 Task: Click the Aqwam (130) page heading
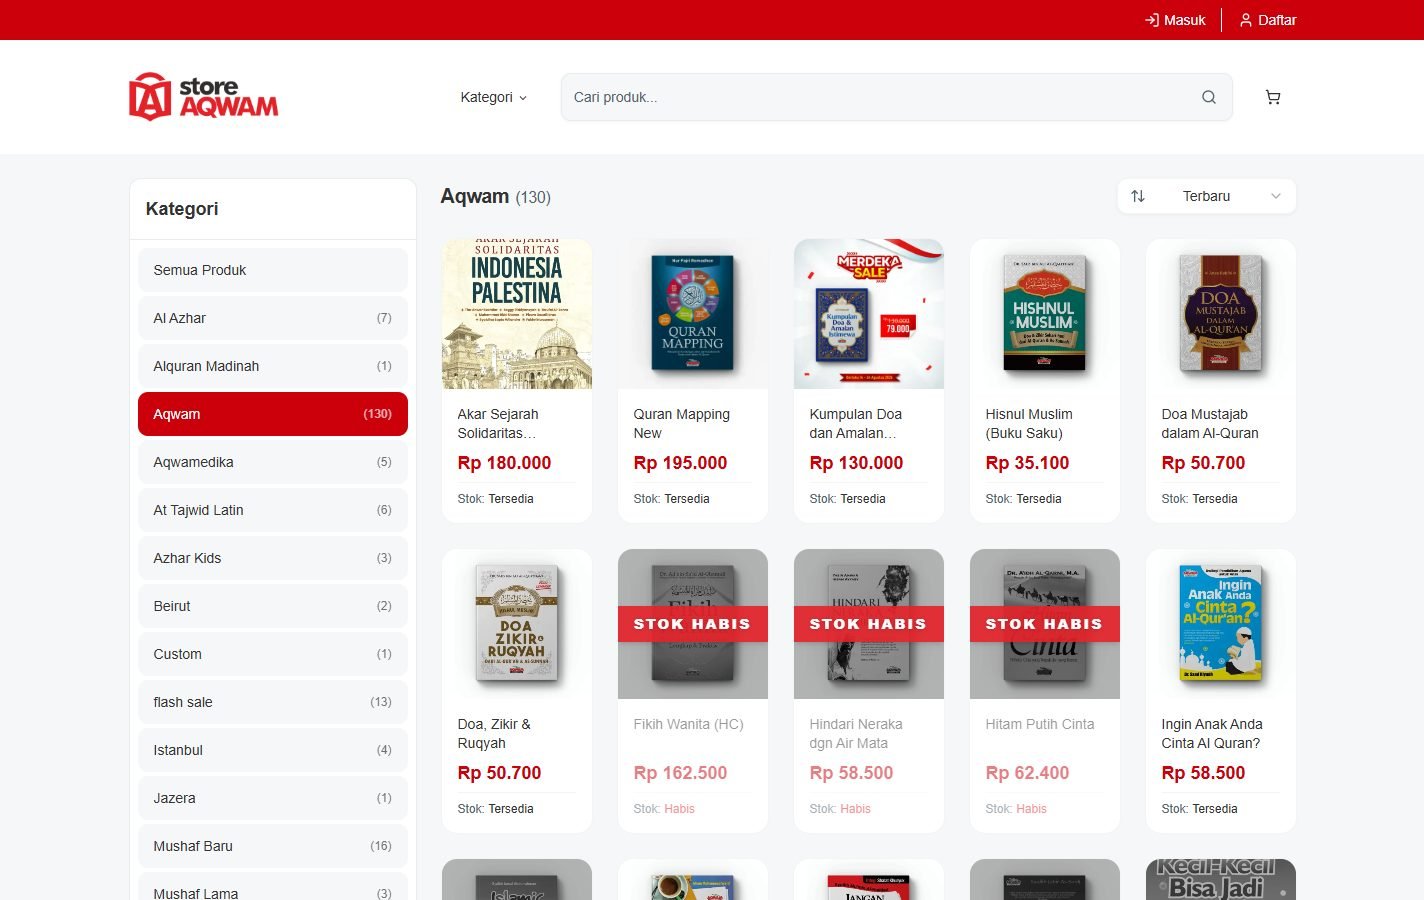[496, 196]
